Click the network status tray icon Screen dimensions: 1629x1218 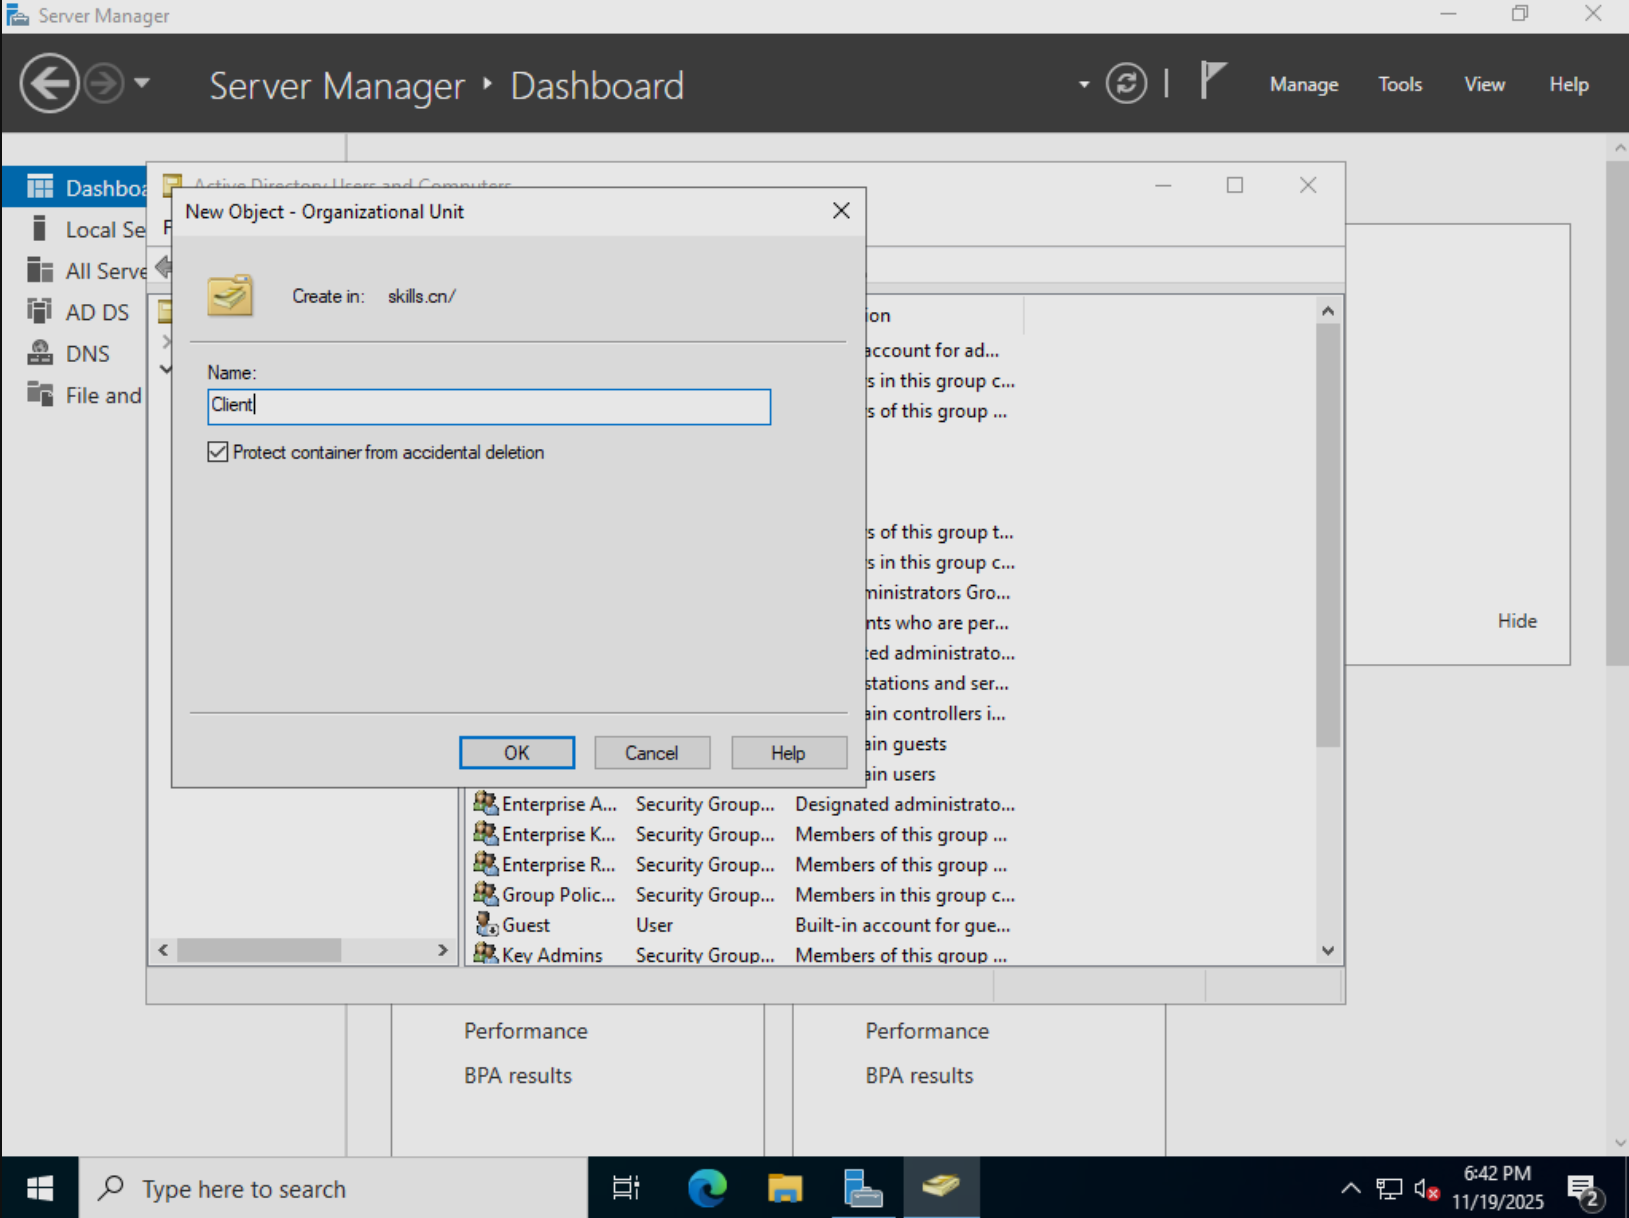point(1388,1188)
